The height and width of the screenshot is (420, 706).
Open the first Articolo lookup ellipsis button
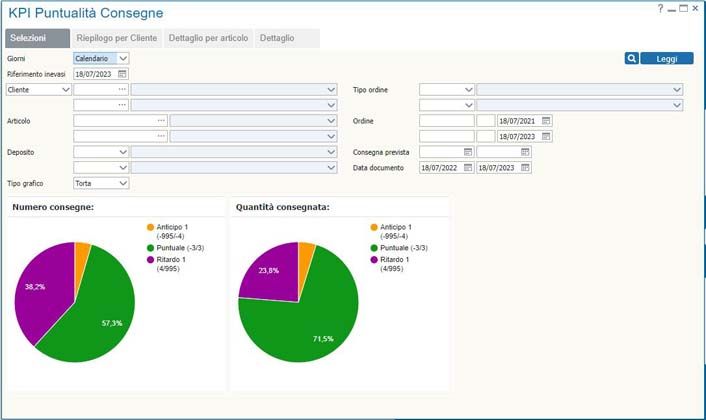pyautogui.click(x=160, y=121)
